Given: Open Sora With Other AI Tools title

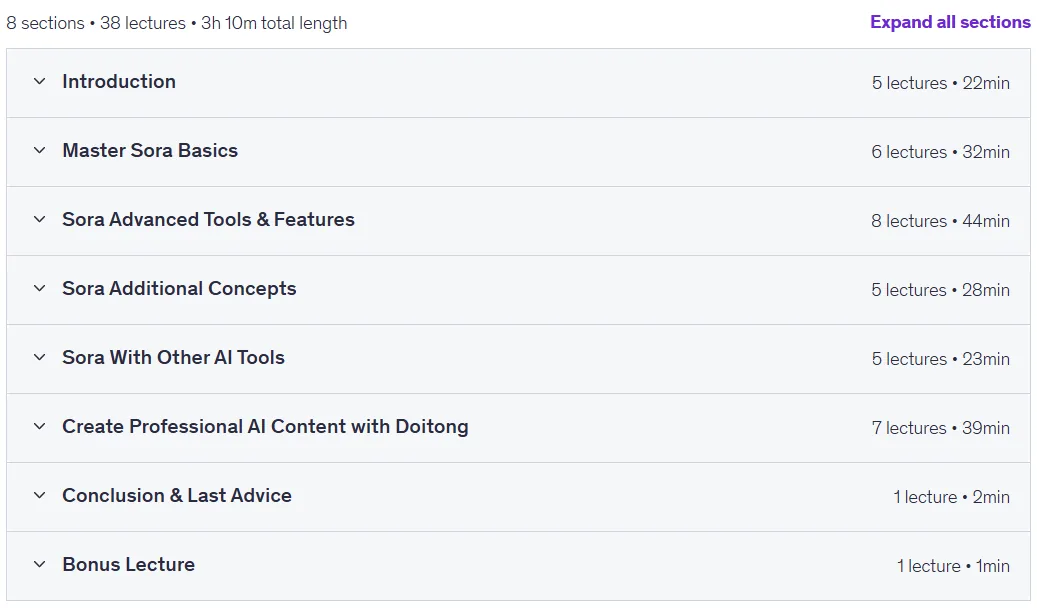Looking at the screenshot, I should [173, 357].
